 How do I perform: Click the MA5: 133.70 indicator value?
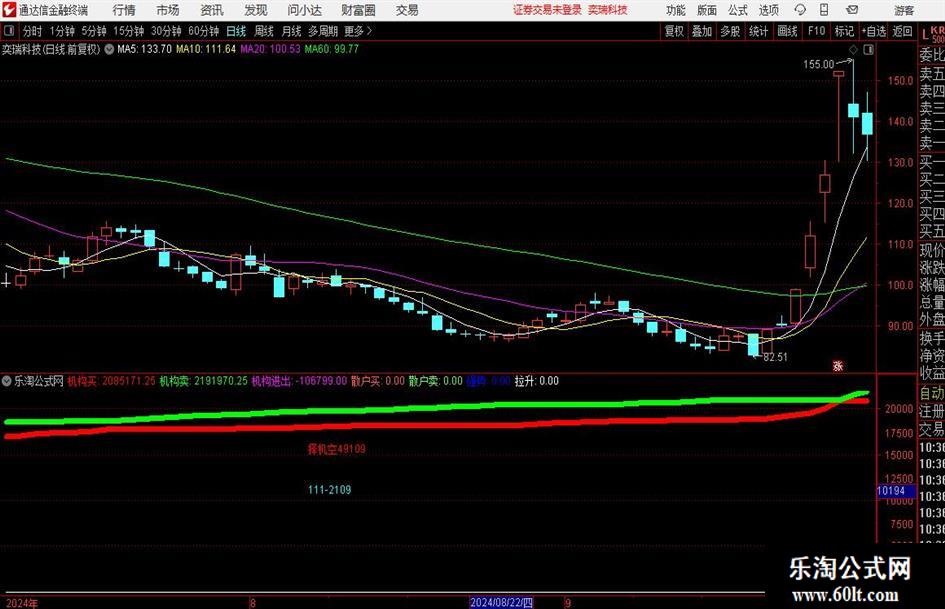[144, 49]
